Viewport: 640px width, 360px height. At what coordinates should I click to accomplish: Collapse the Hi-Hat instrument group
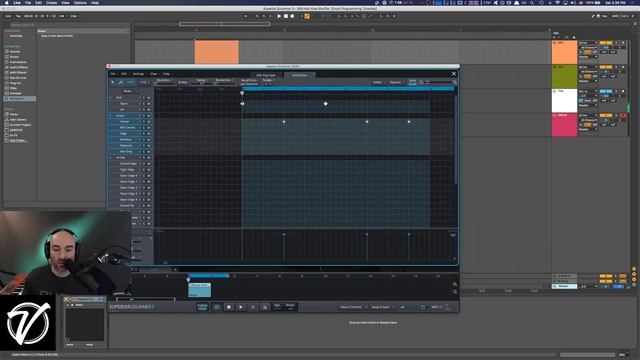click(110, 158)
